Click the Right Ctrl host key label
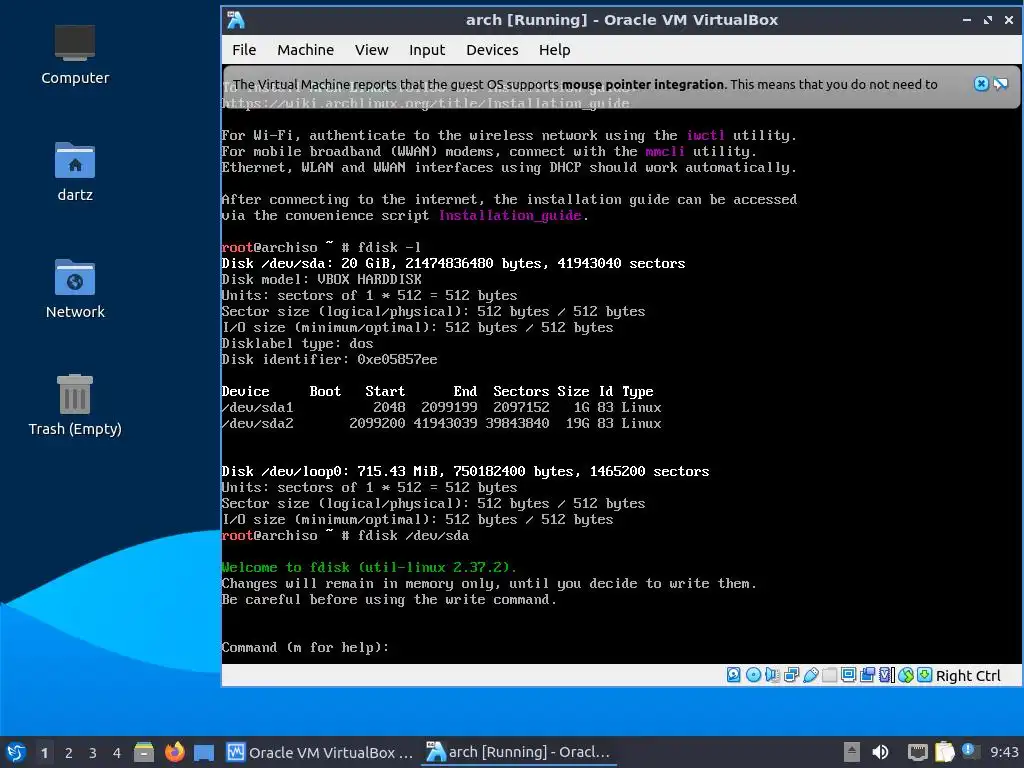 968,676
